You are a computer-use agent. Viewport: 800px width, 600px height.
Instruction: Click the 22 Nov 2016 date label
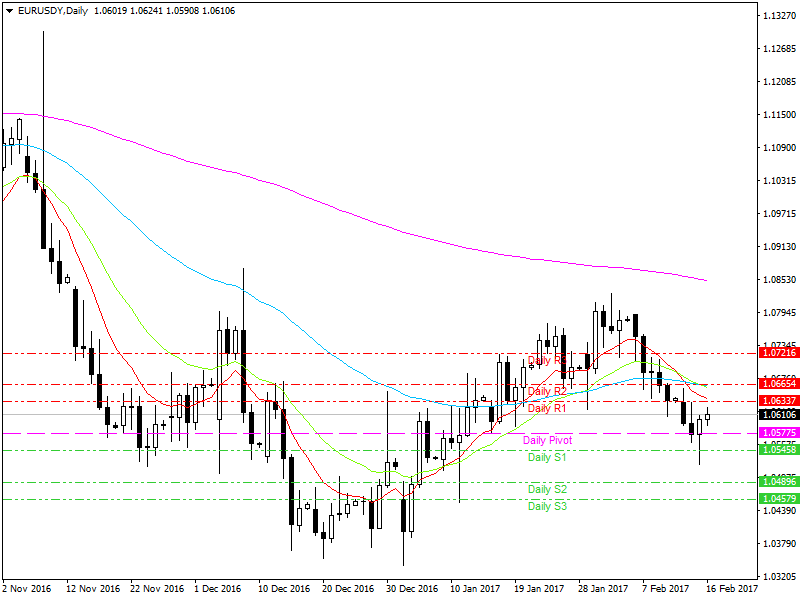157,589
